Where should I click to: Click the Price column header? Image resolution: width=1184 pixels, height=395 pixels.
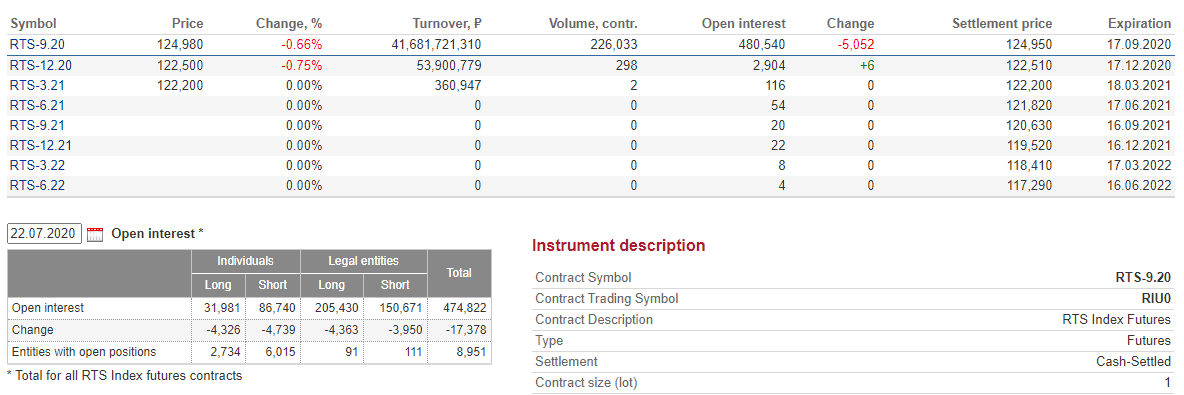pyautogui.click(x=187, y=23)
